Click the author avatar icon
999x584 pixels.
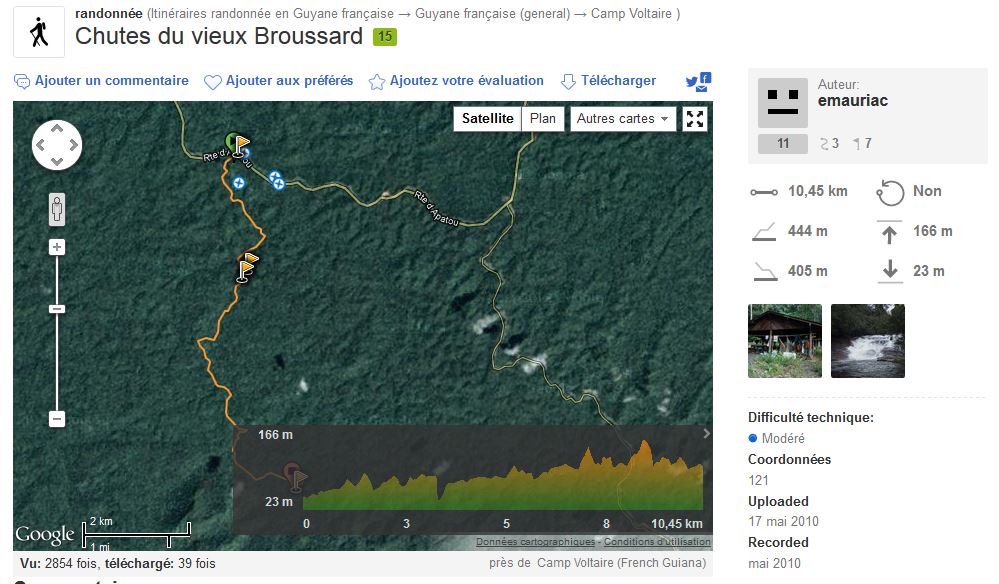click(782, 103)
